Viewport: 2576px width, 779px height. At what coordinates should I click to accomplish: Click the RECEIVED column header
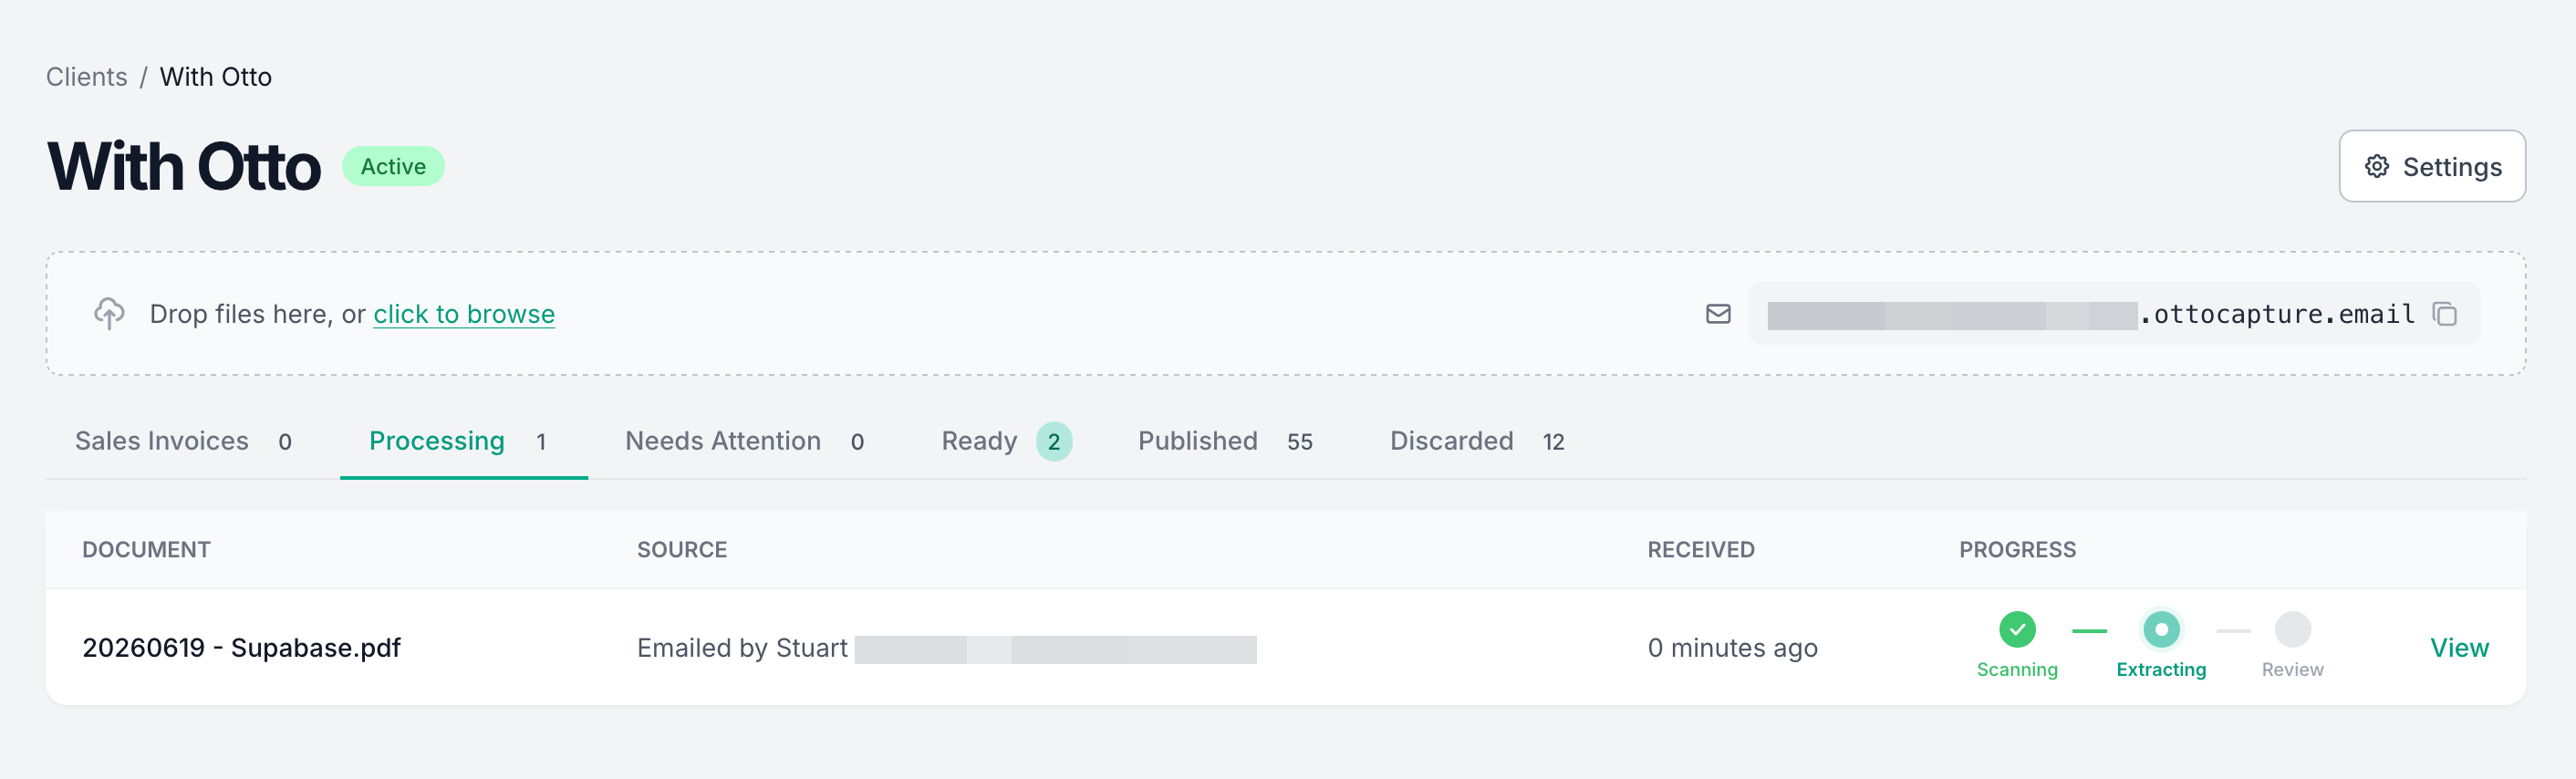(1701, 549)
